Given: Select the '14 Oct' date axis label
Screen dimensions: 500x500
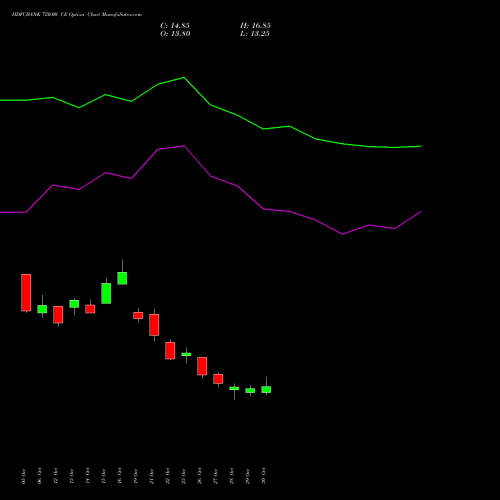Looking at the screenshot, I should pyautogui.click(x=87, y=476).
